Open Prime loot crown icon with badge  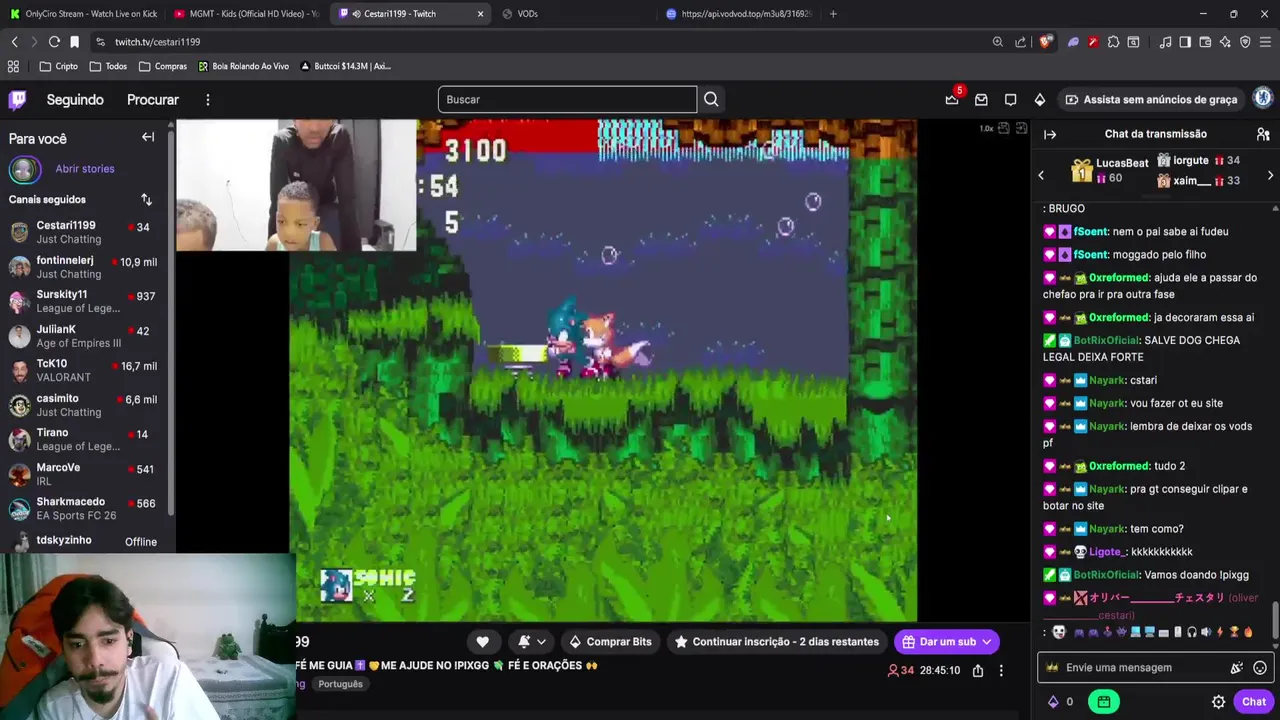[952, 99]
